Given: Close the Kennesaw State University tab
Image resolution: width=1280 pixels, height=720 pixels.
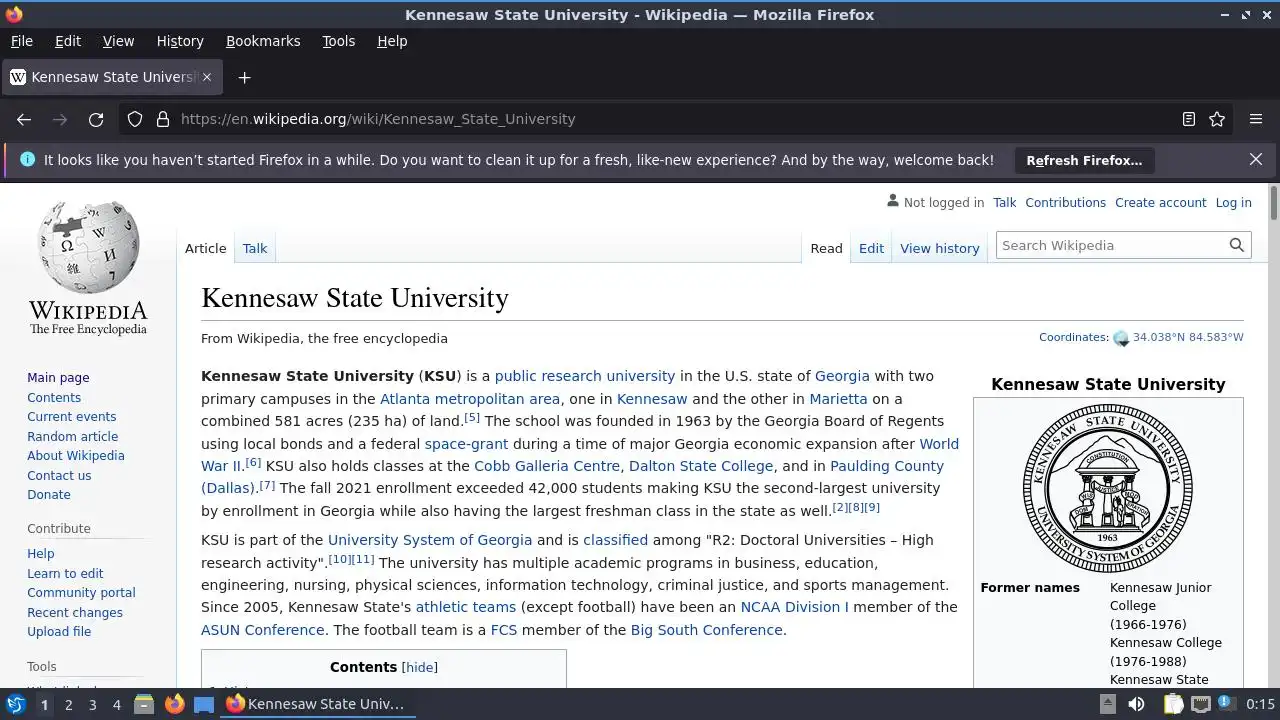Looking at the screenshot, I should click(x=207, y=77).
